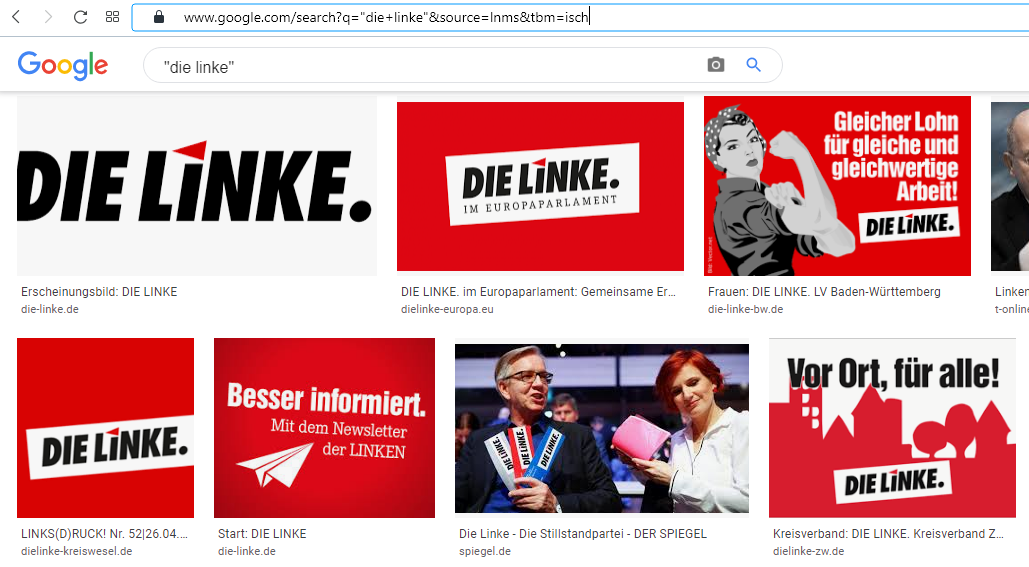Screen dimensions: 1029x567
Task: Open the Gleicher Lohn poster image
Action: pos(837,186)
